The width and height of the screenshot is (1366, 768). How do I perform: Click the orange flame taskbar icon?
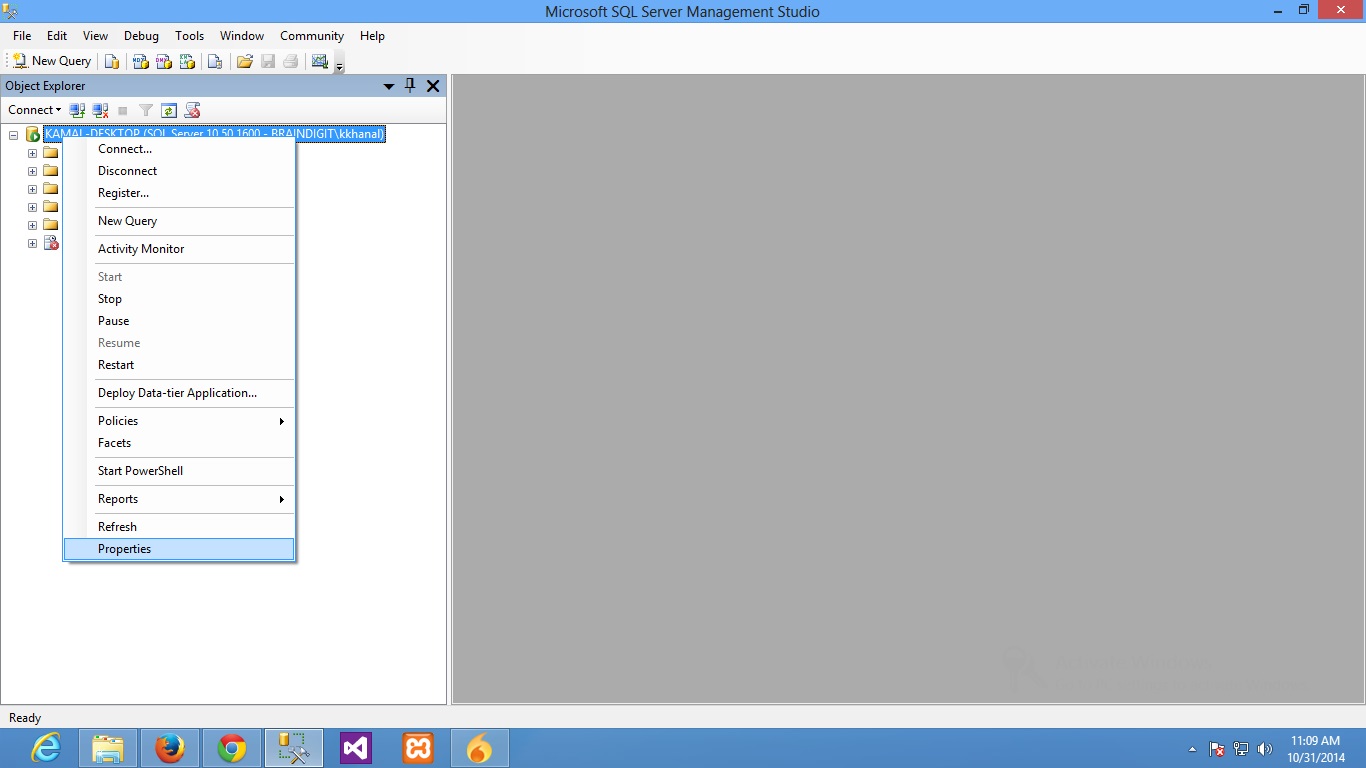tap(480, 748)
